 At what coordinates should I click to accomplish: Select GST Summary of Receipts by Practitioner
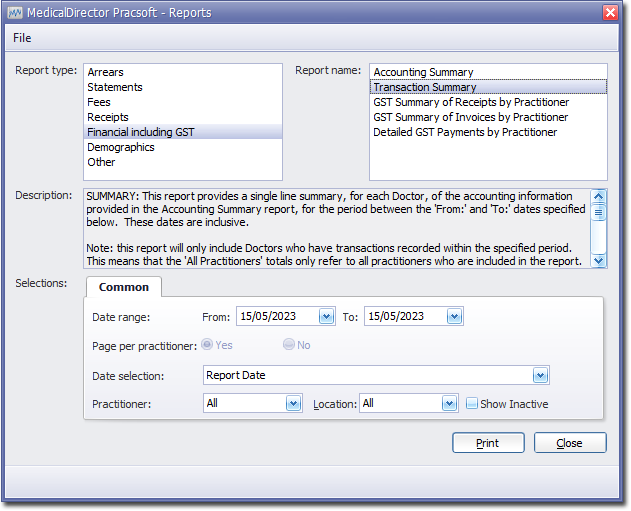[471, 102]
